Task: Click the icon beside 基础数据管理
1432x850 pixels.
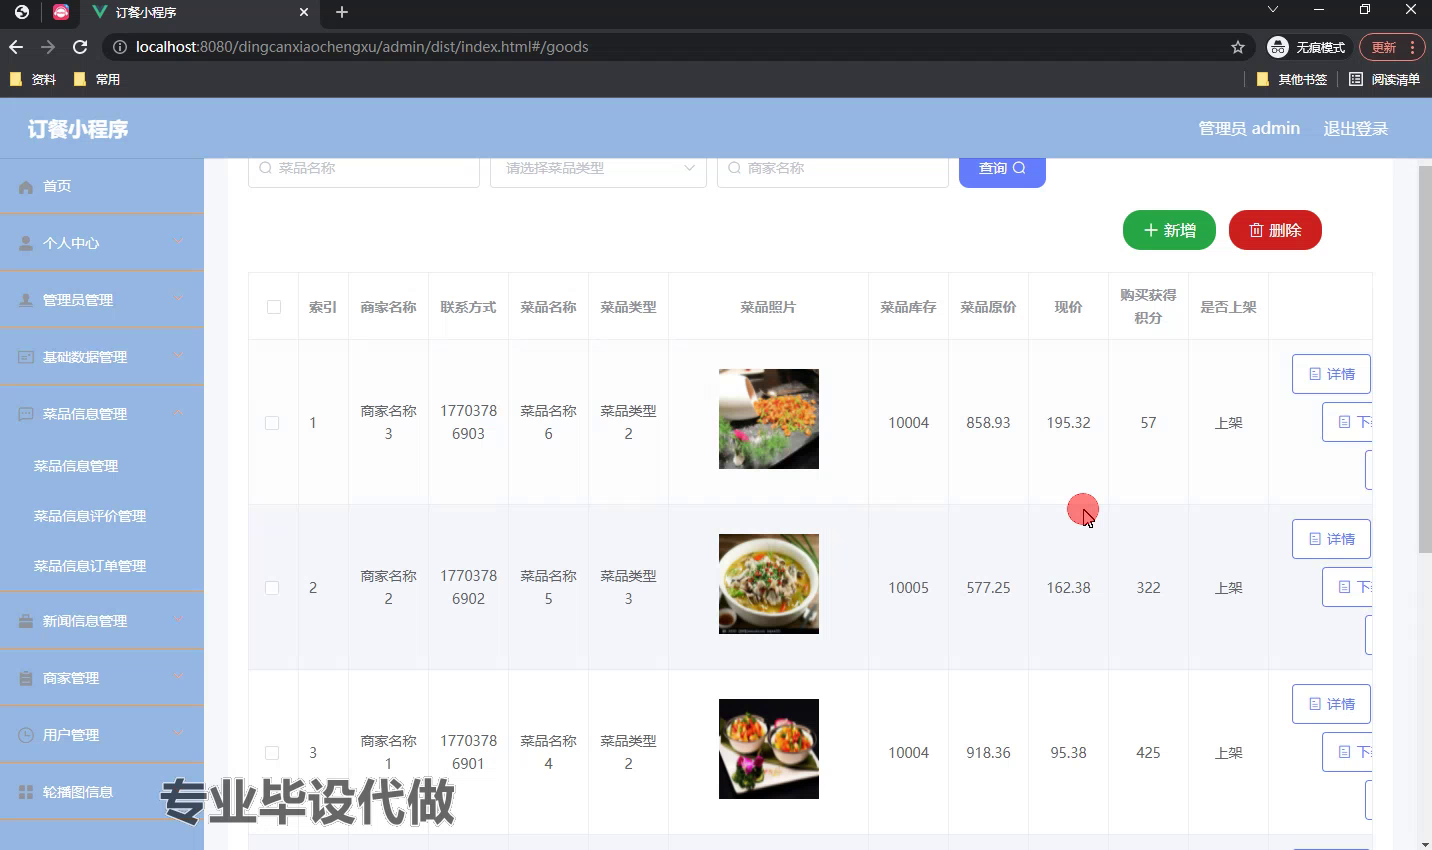Action: point(26,357)
